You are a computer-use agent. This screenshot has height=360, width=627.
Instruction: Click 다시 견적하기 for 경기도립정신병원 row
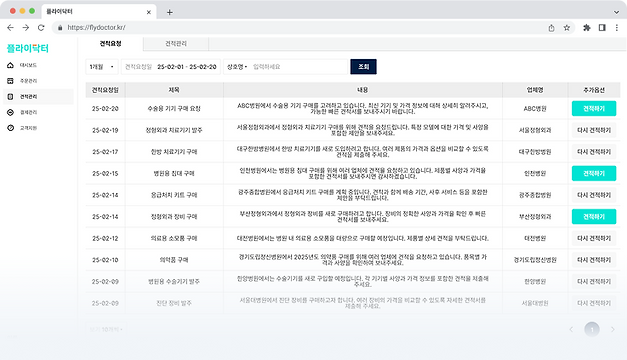(x=594, y=260)
